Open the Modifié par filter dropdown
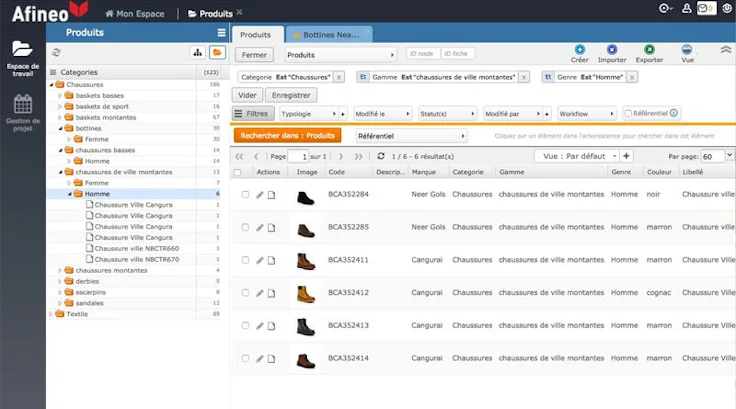Image resolution: width=736 pixels, height=409 pixels. pyautogui.click(x=513, y=114)
